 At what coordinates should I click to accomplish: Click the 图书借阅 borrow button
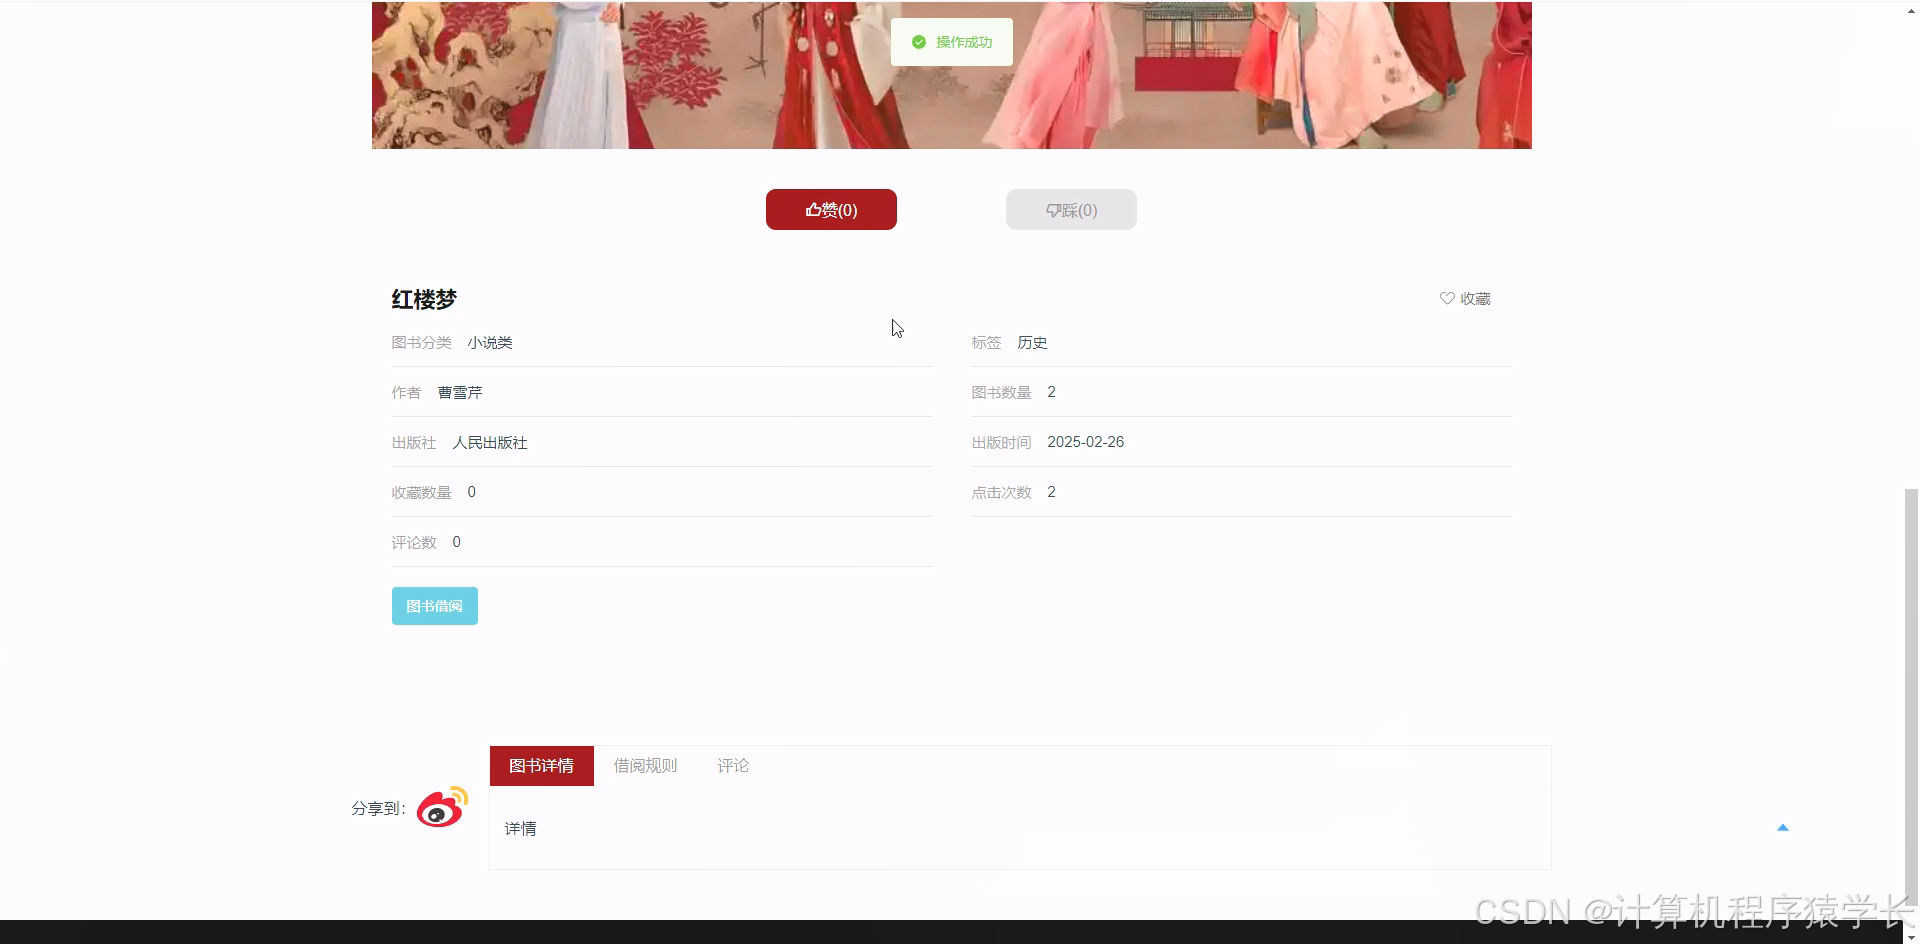click(434, 606)
